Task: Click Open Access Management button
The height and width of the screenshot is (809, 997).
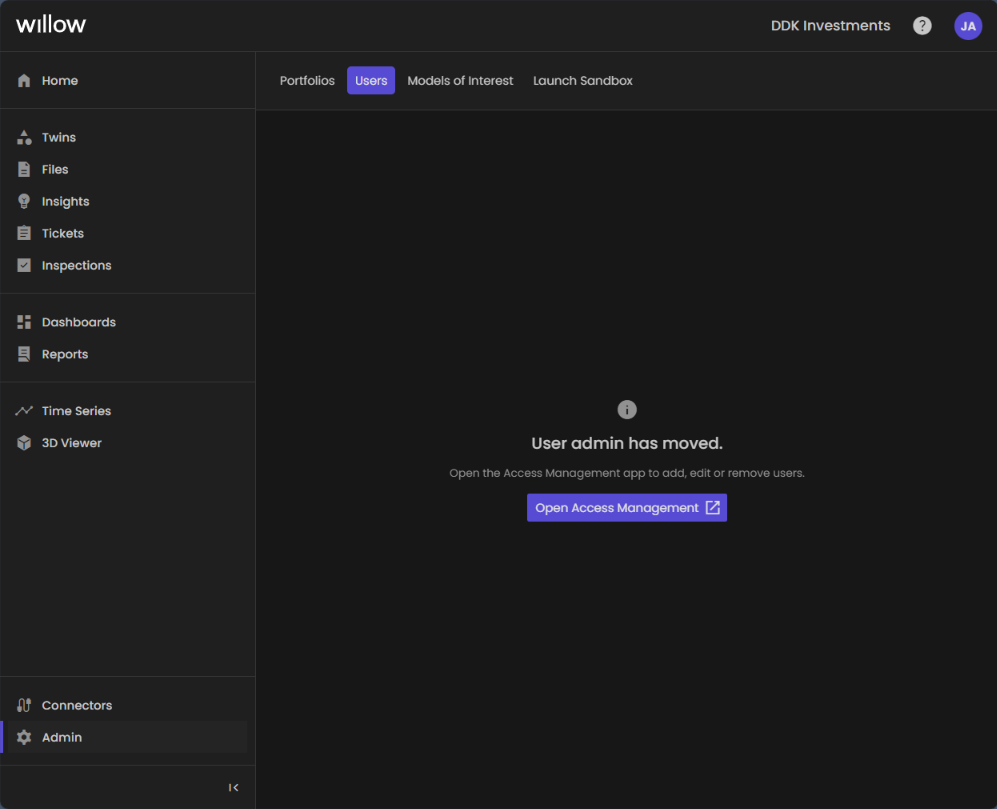Action: 627,508
